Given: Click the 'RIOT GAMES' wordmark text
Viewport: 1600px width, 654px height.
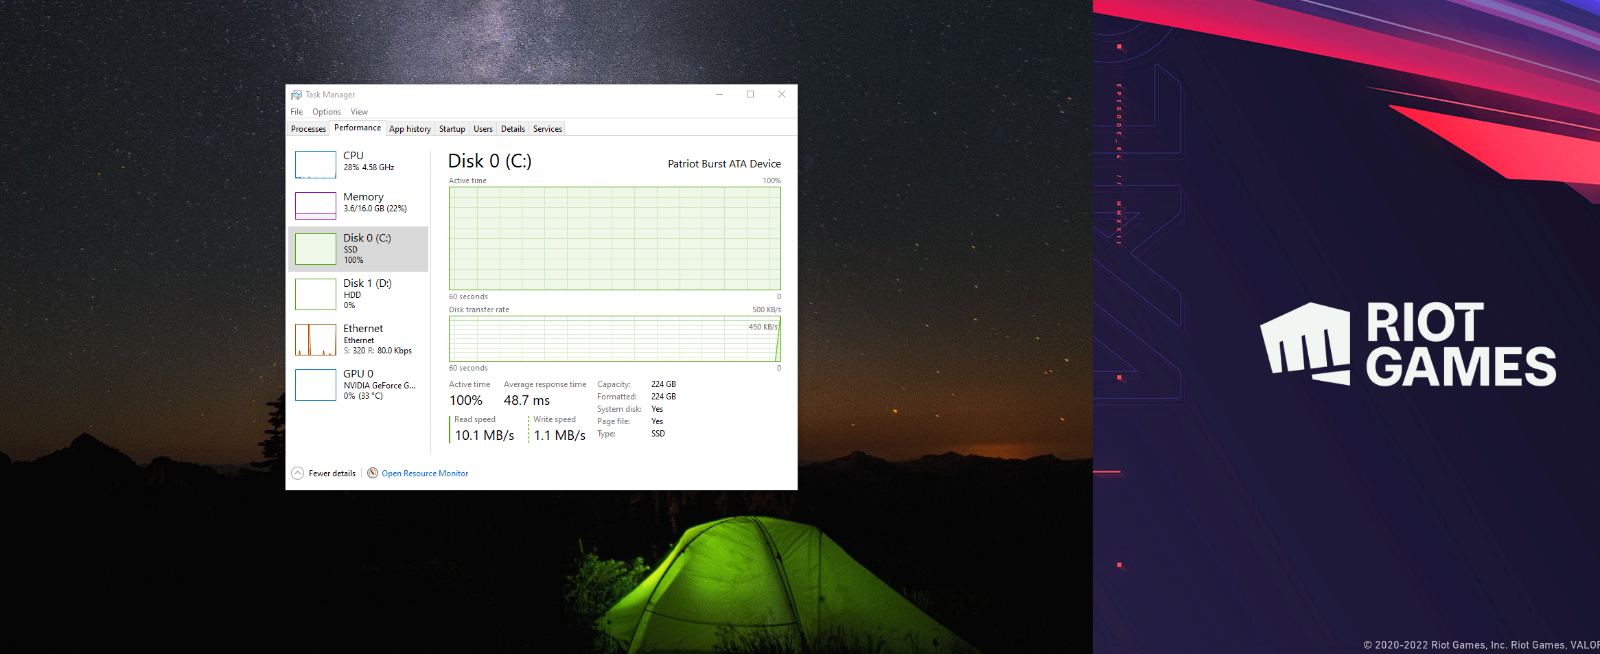Looking at the screenshot, I should pyautogui.click(x=1461, y=344).
